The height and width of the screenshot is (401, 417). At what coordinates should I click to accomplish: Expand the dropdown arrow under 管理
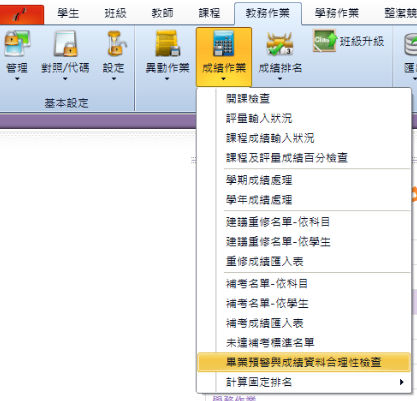click(17, 79)
